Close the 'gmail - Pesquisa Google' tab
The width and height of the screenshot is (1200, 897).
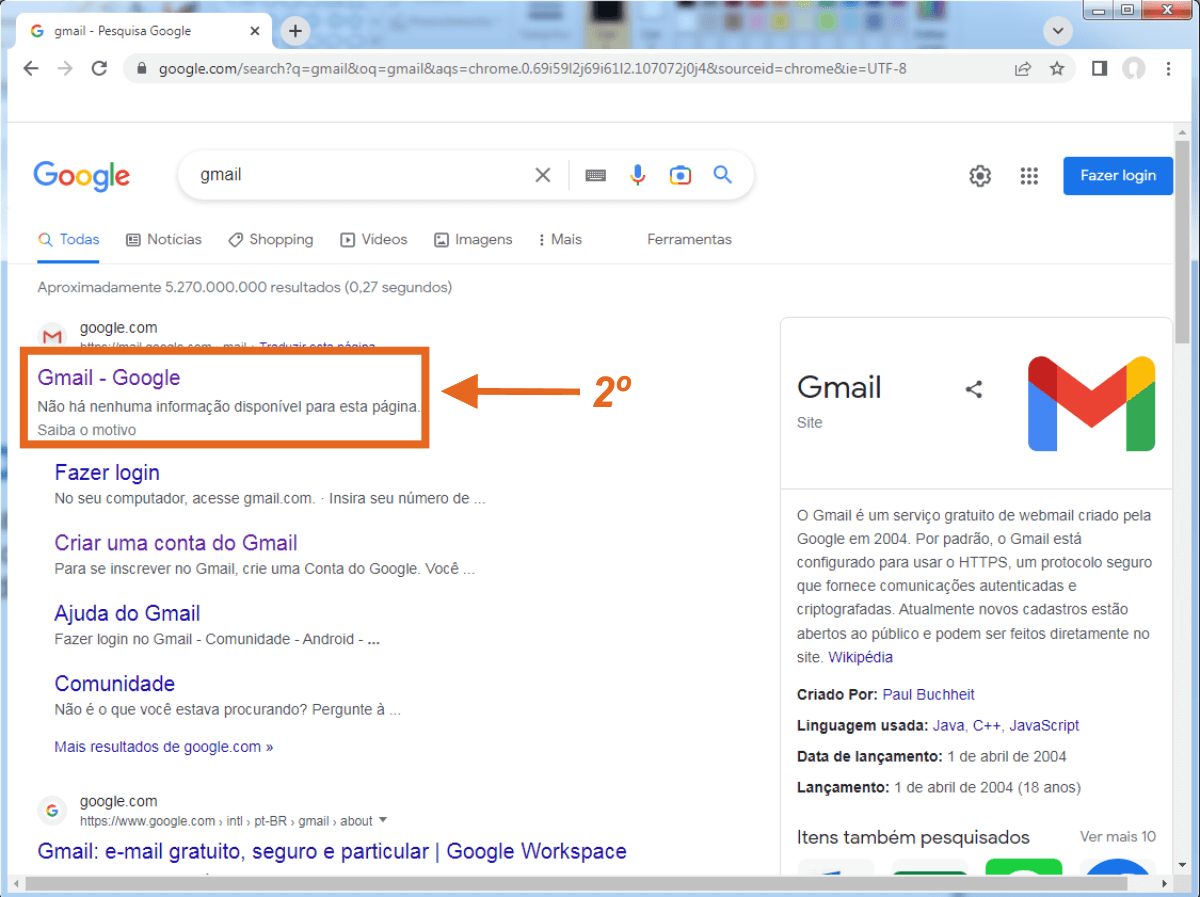pyautogui.click(x=254, y=31)
